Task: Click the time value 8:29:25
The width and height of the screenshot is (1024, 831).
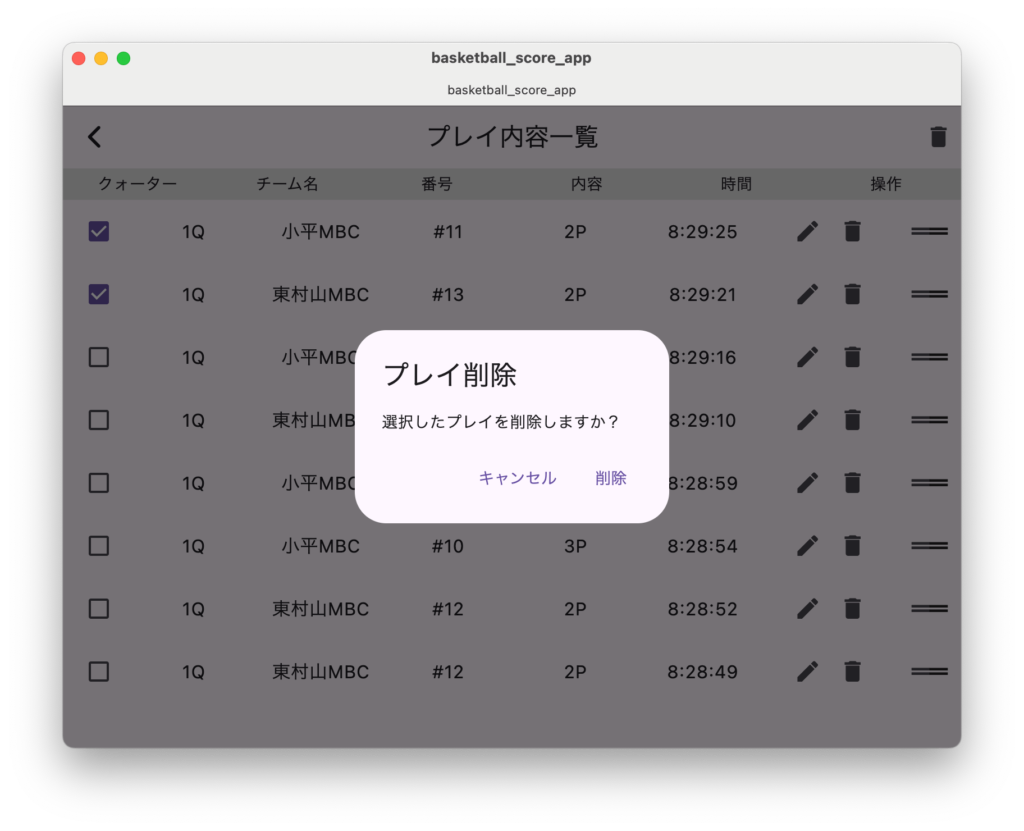Action: 703,232
